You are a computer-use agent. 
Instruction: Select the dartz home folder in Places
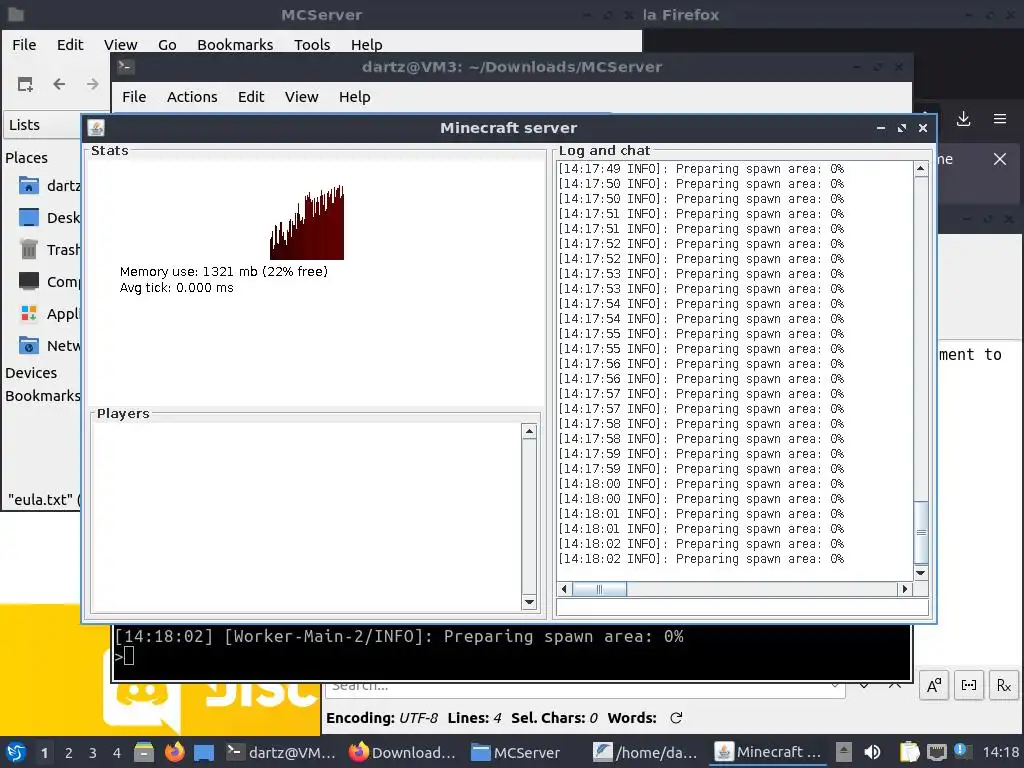[49, 186]
